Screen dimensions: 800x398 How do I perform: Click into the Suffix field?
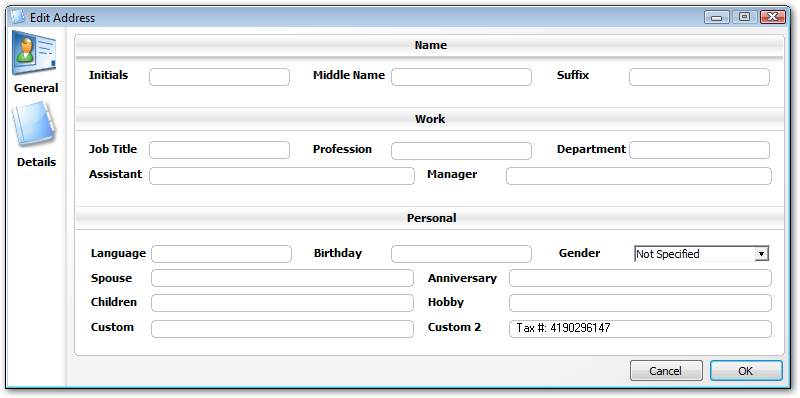[x=699, y=77]
